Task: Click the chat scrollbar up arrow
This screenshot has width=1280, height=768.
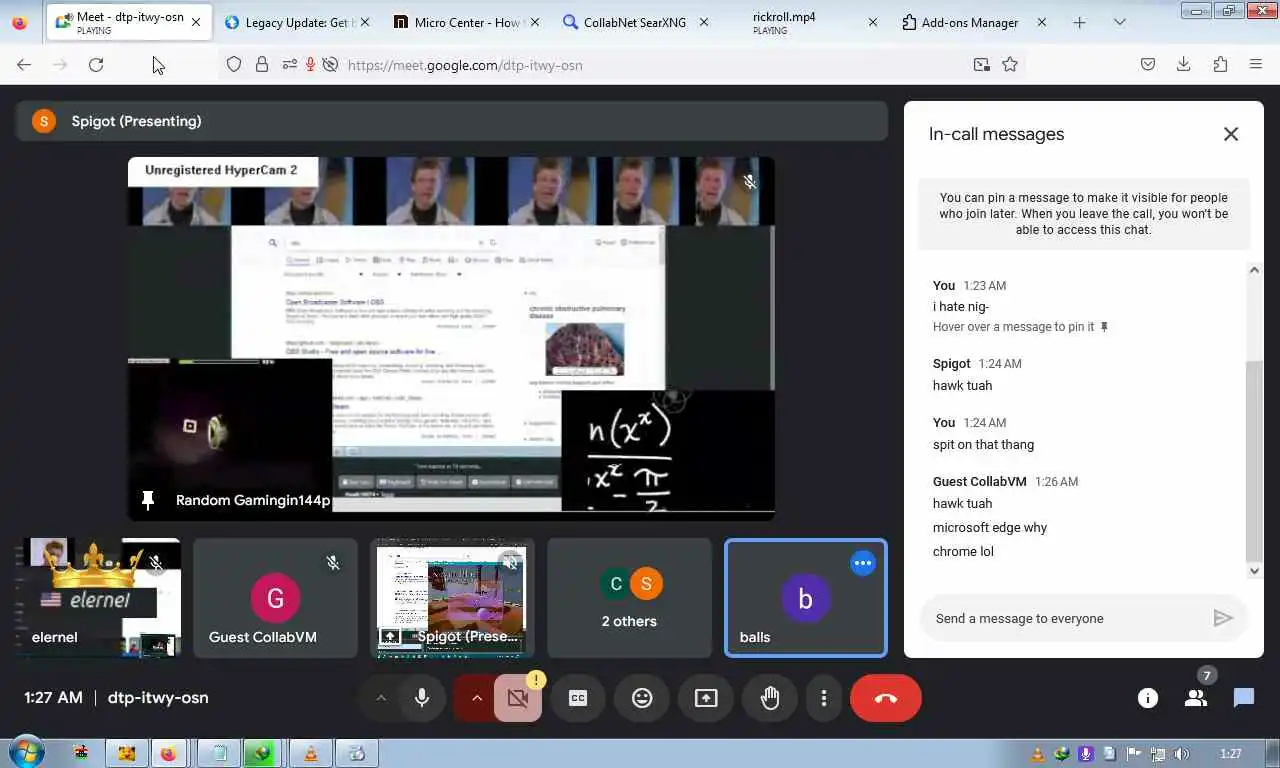Action: click(x=1255, y=270)
